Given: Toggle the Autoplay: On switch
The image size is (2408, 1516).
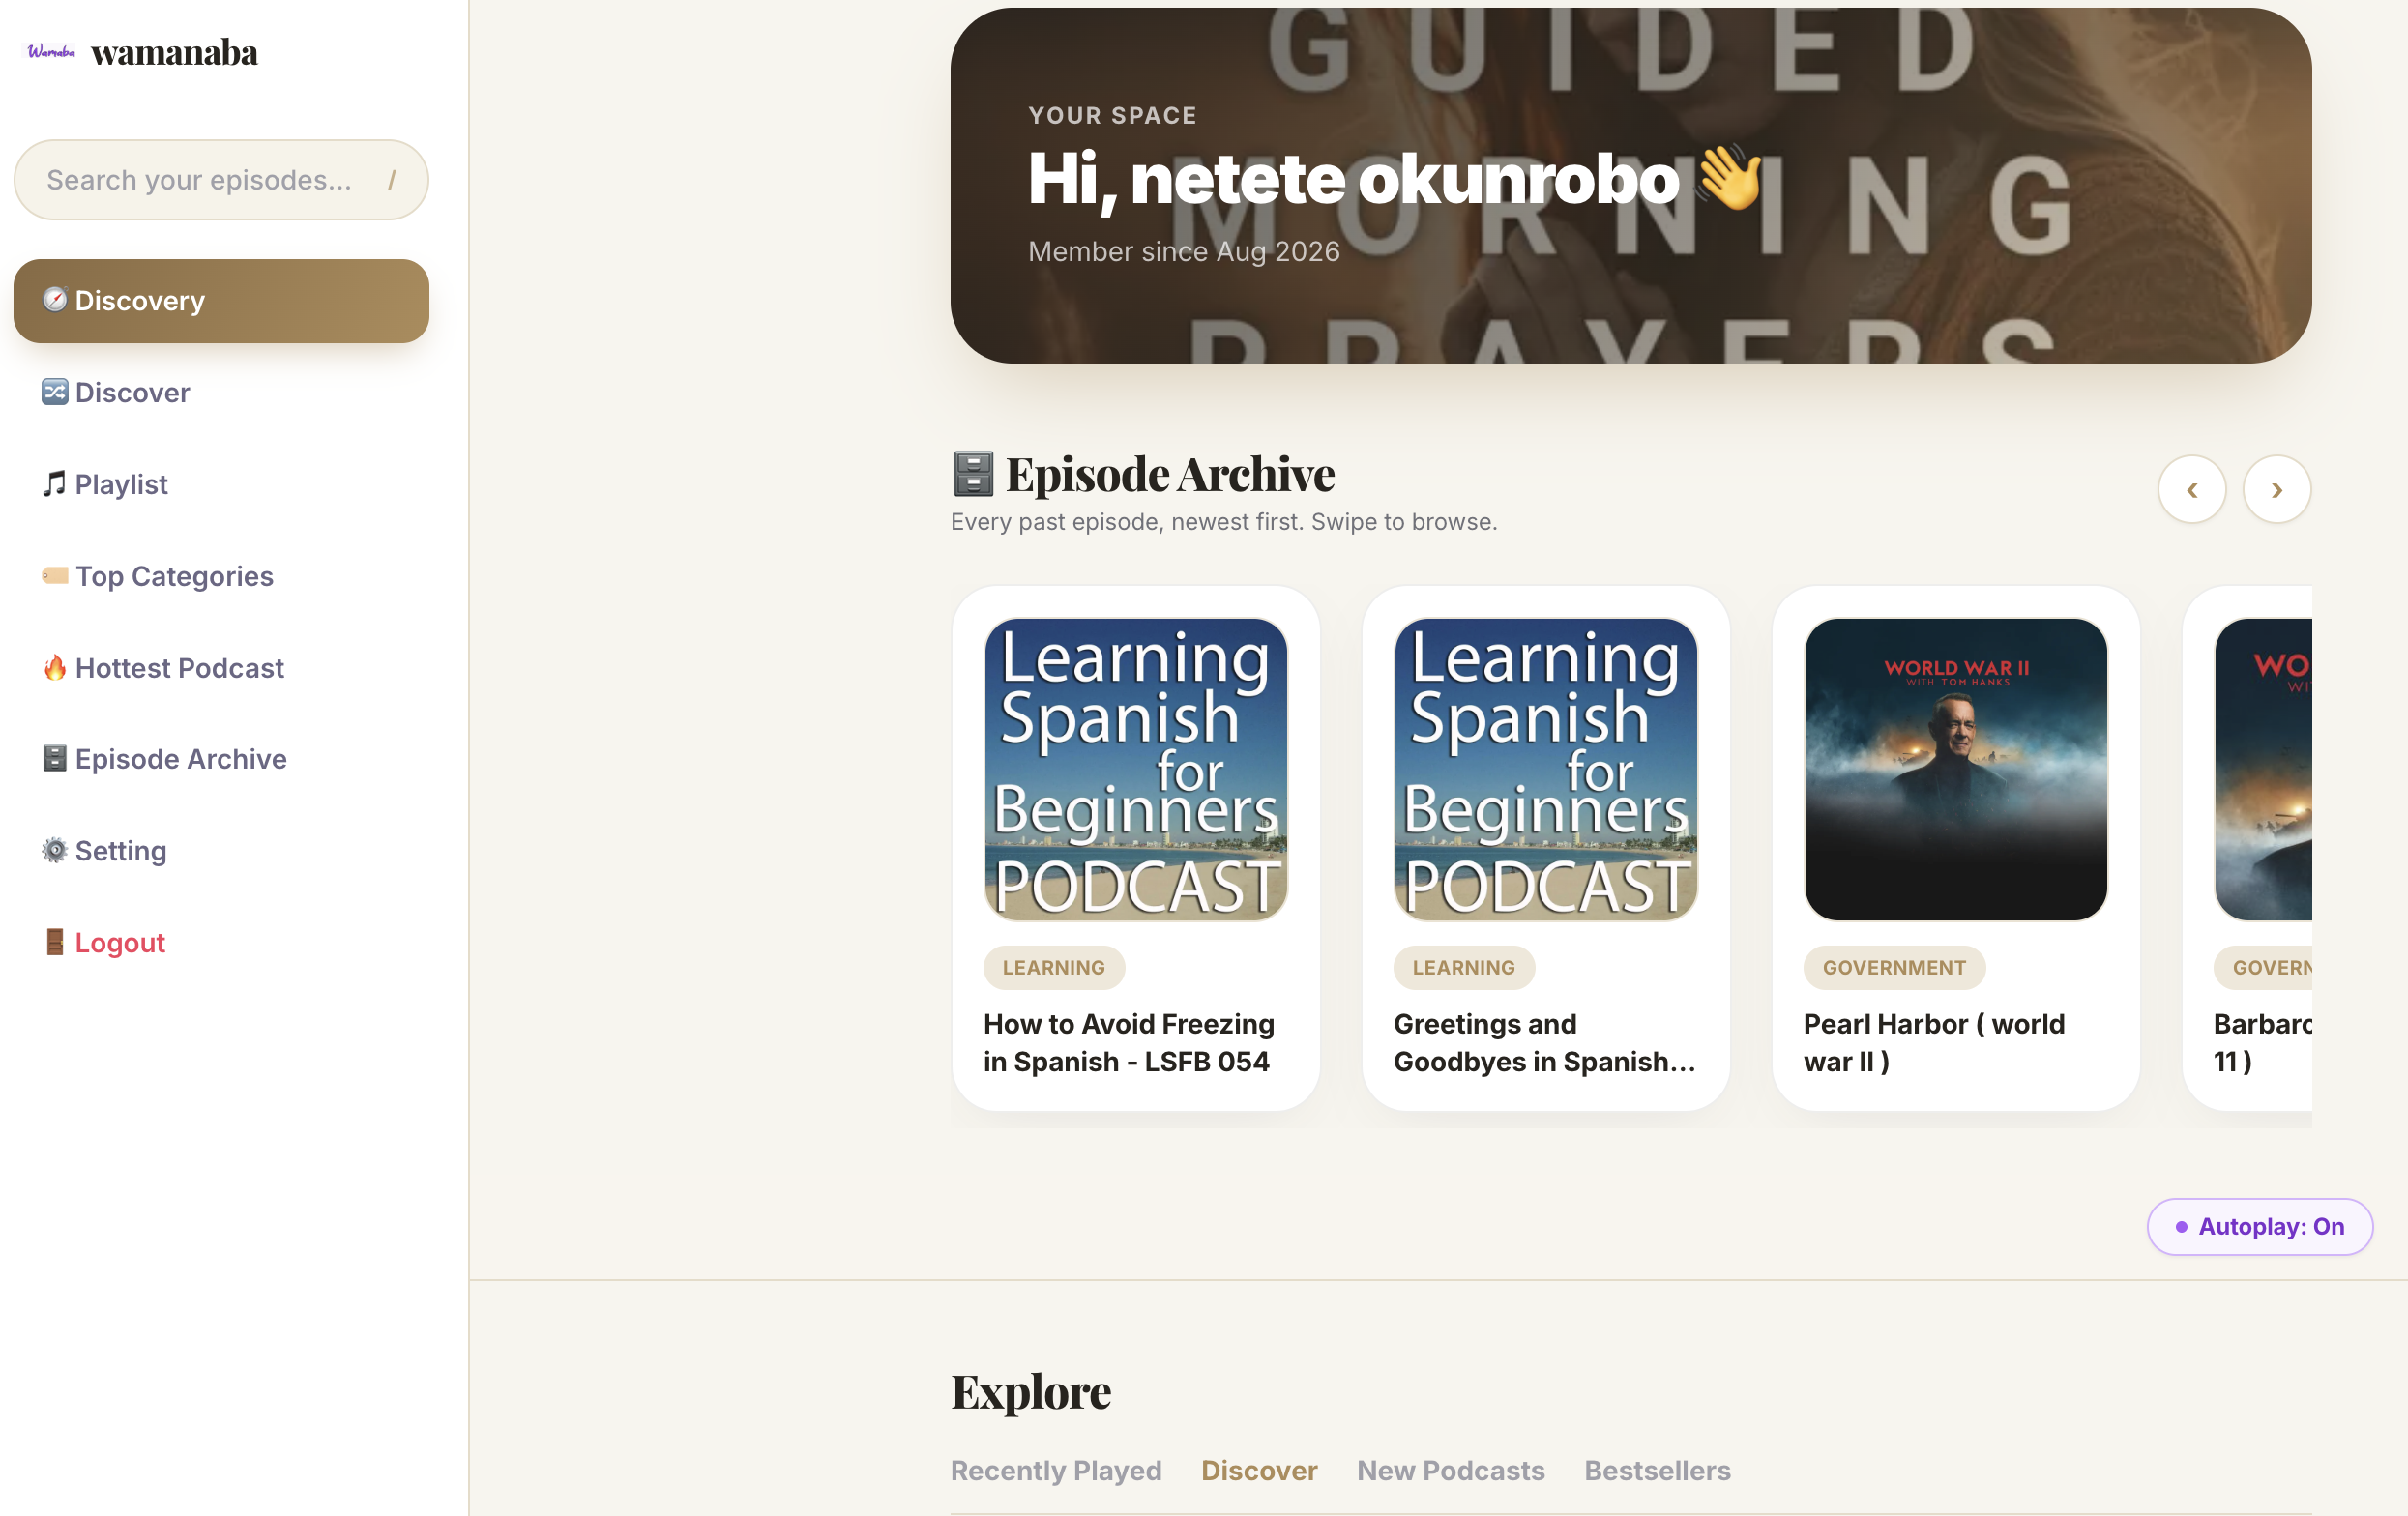Looking at the screenshot, I should point(2260,1226).
